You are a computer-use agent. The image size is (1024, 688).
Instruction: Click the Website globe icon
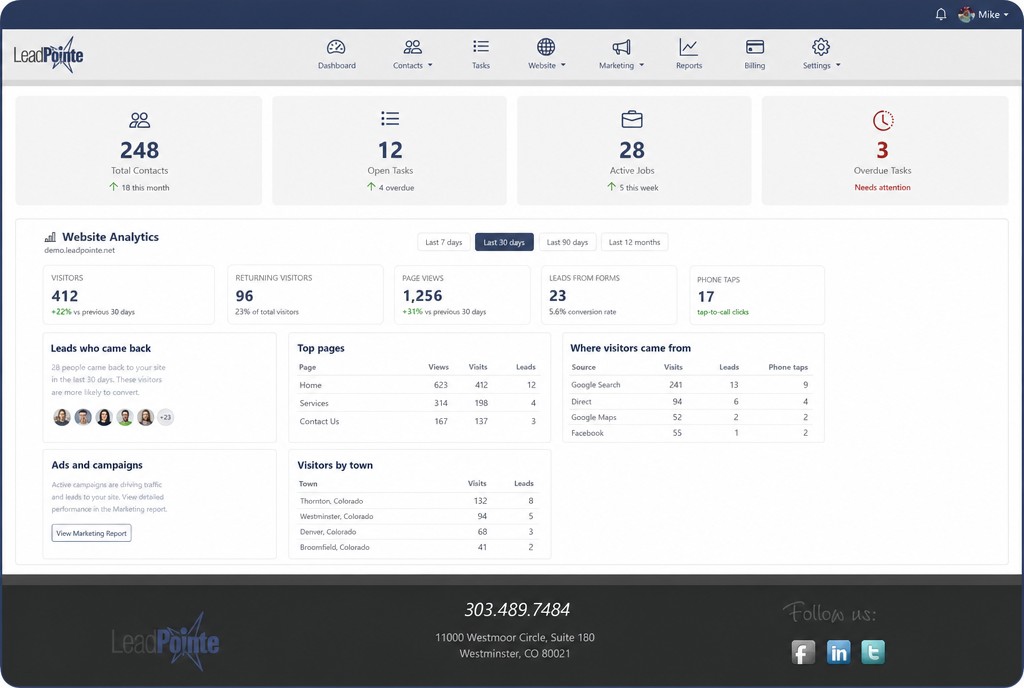(x=546, y=47)
